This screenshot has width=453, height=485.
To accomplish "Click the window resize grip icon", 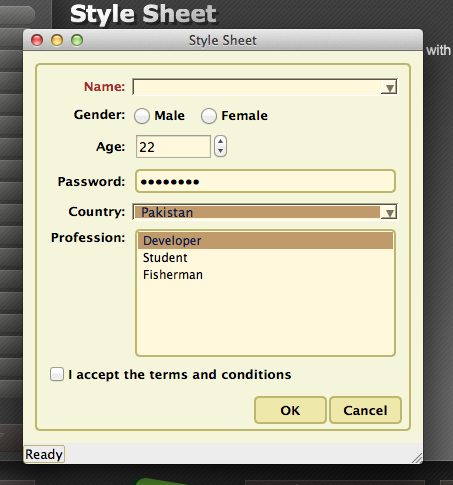I will coord(417,458).
